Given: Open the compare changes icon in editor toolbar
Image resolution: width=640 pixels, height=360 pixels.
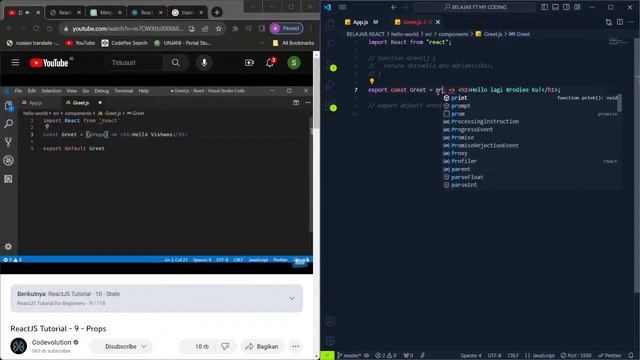Looking at the screenshot, I should [x=609, y=22].
